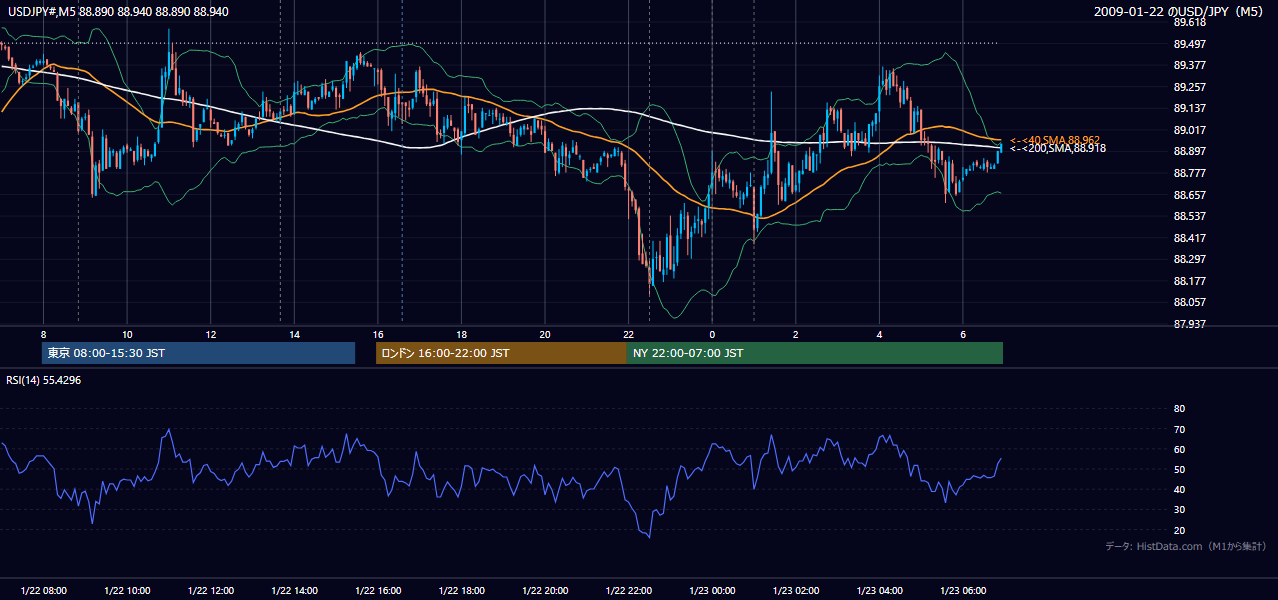Screen dimensions: 1278x600
Task: Click price axis value 89.497
Action: pyautogui.click(x=1189, y=44)
